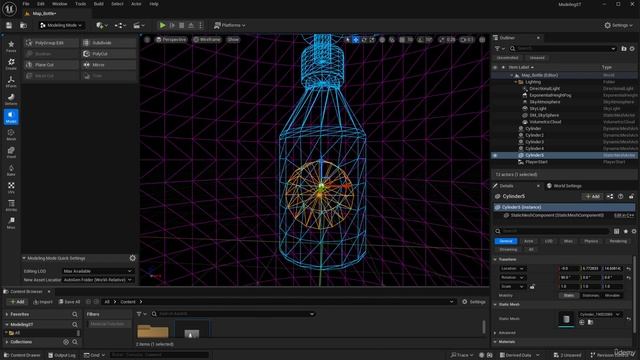Viewport: 640px width, 360px height.
Task: Toggle the Details property matrix grid icon
Action: point(616,231)
